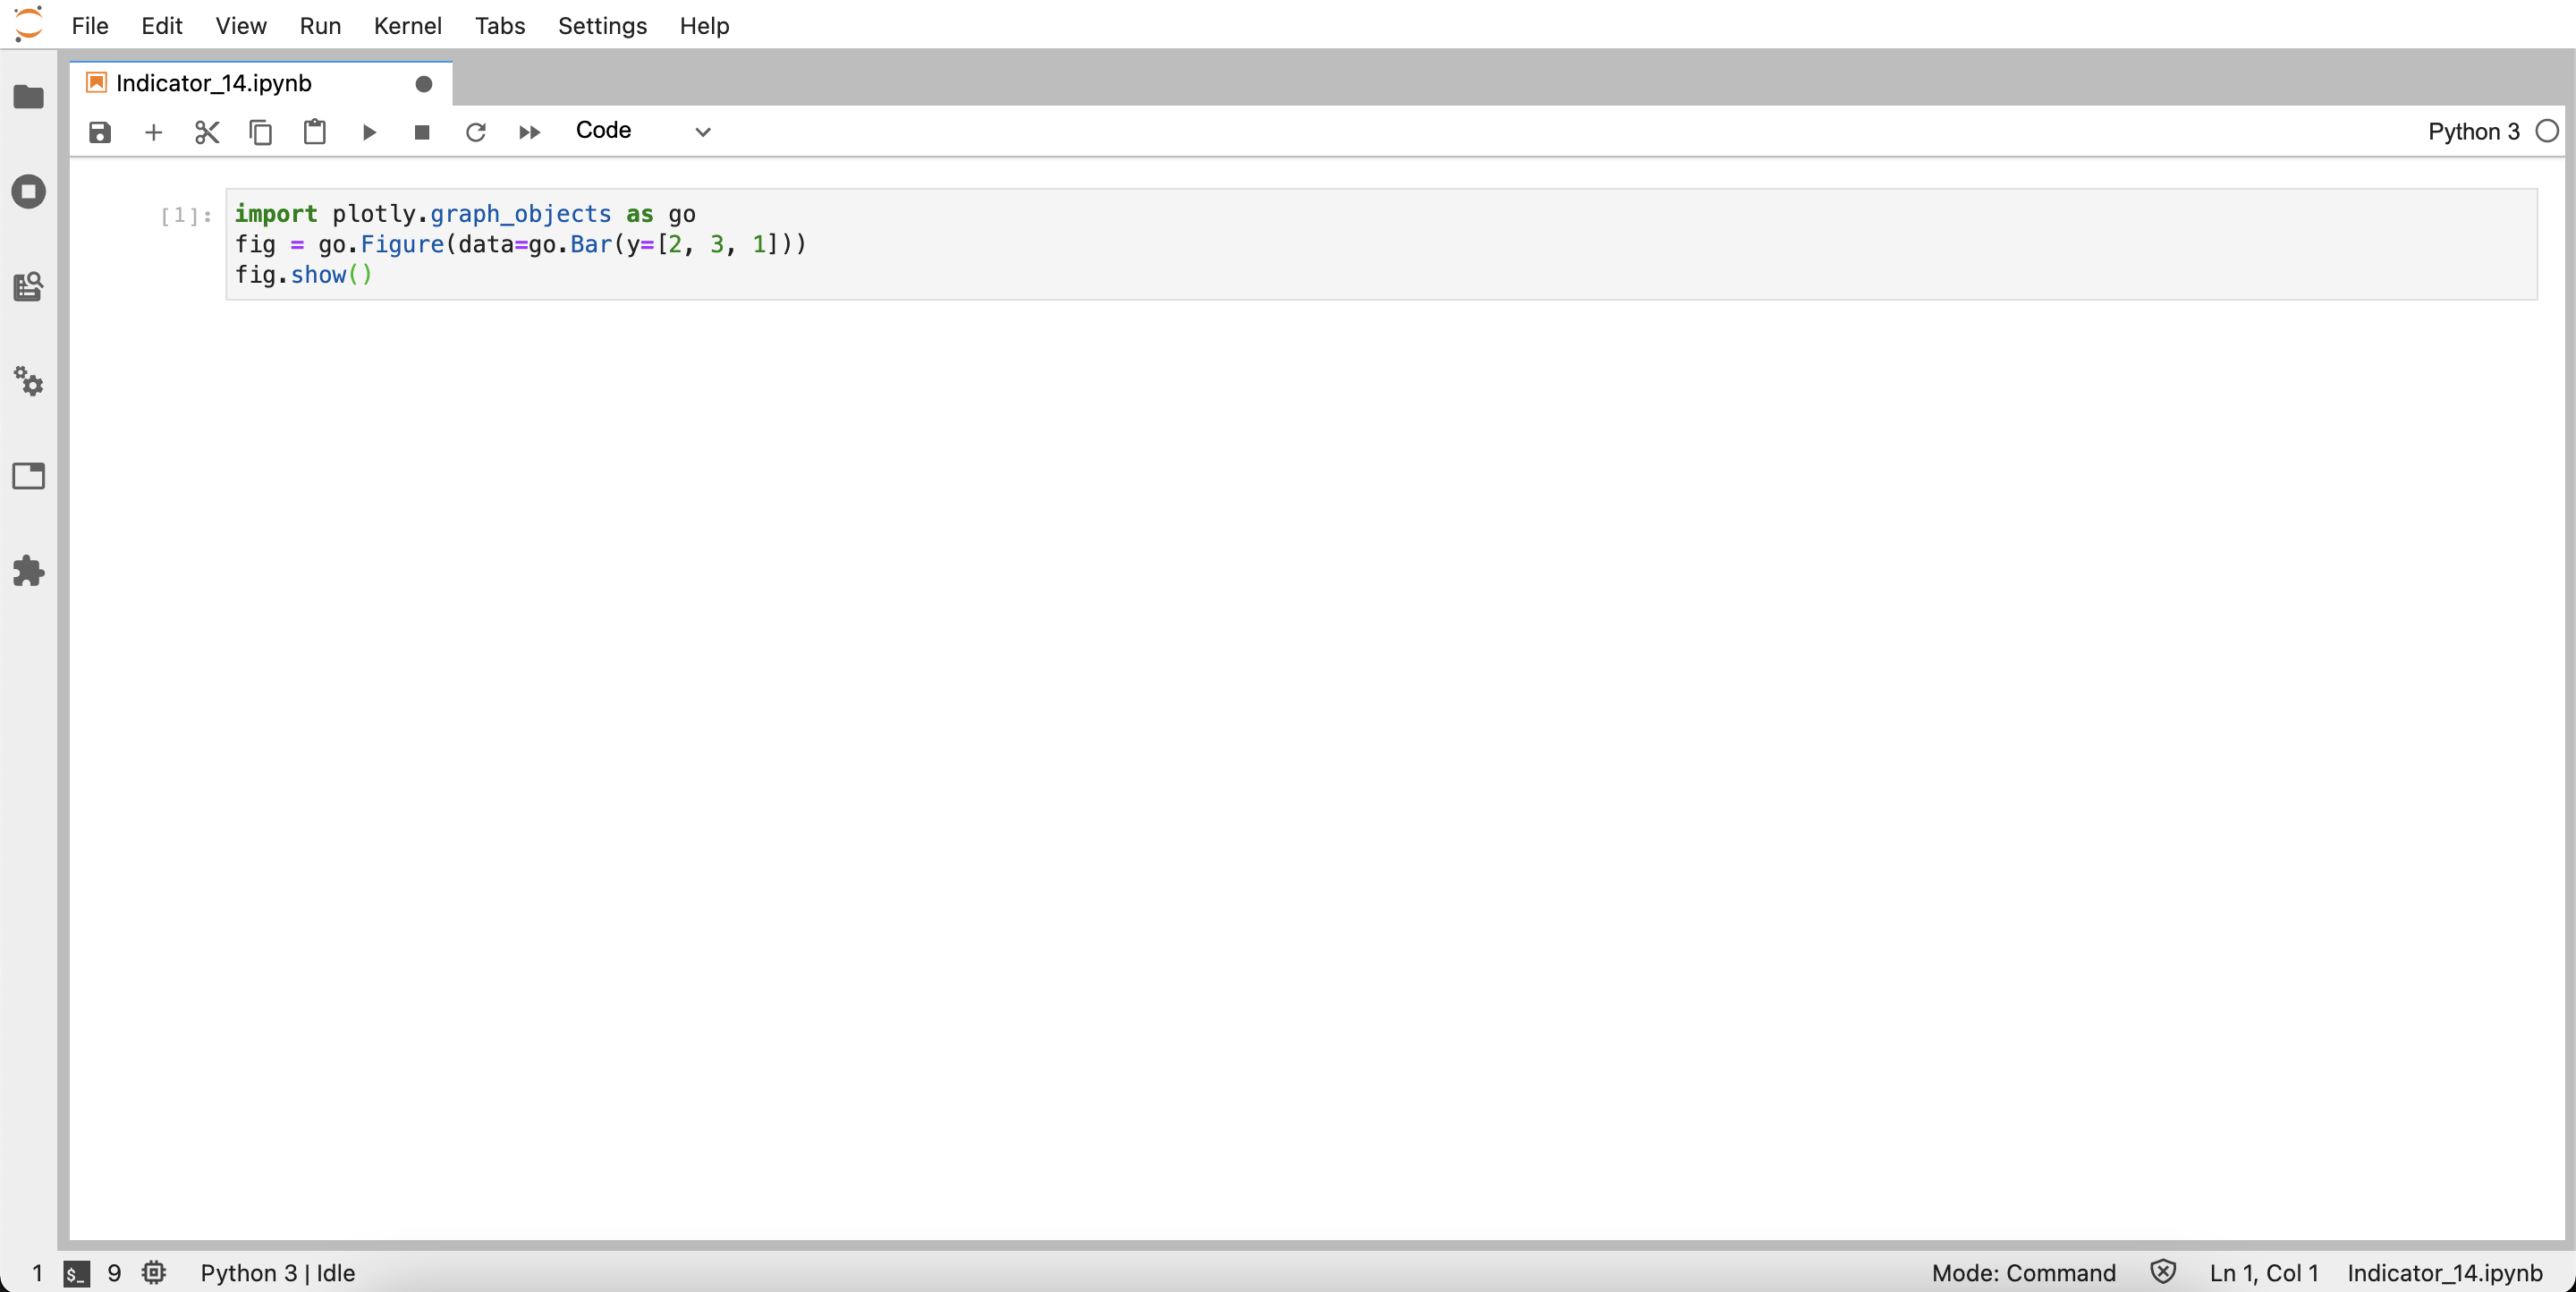
Task: Interrupt the running kernel
Action: (421, 132)
